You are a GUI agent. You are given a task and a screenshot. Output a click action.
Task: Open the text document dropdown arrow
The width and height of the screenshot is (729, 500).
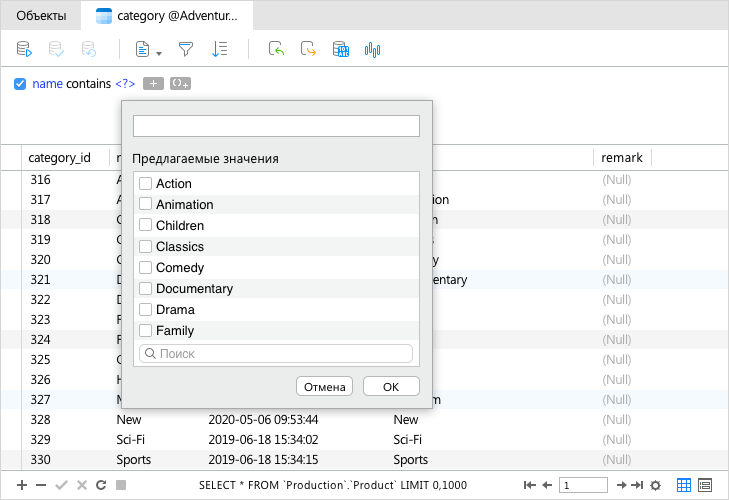pos(159,50)
